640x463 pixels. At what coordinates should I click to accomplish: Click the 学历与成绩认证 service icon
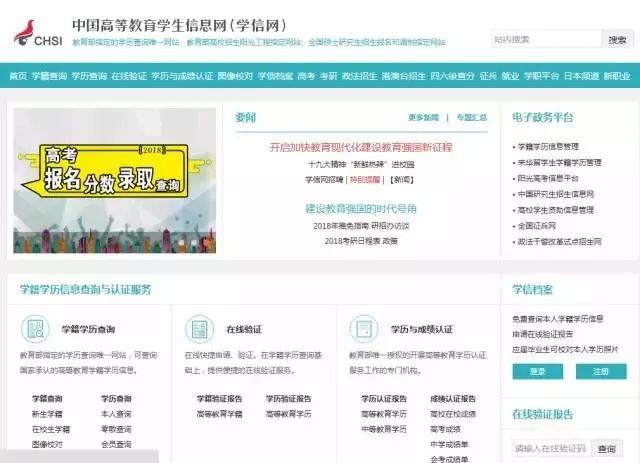point(364,329)
